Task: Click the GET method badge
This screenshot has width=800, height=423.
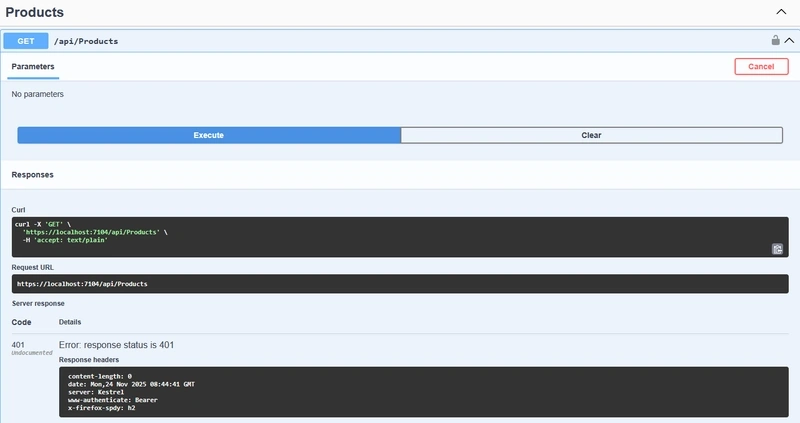Action: click(x=26, y=41)
